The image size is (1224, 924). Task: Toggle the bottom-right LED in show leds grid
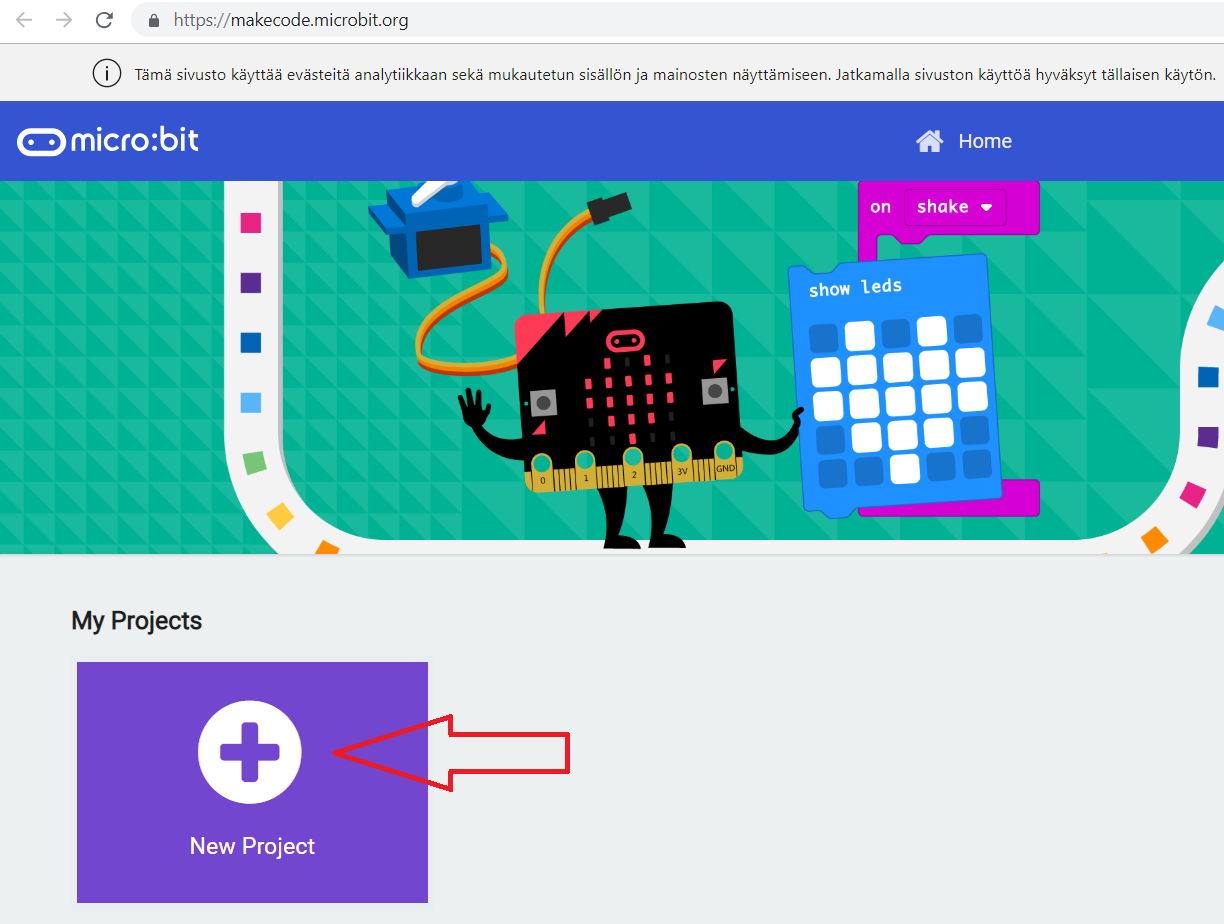(977, 464)
